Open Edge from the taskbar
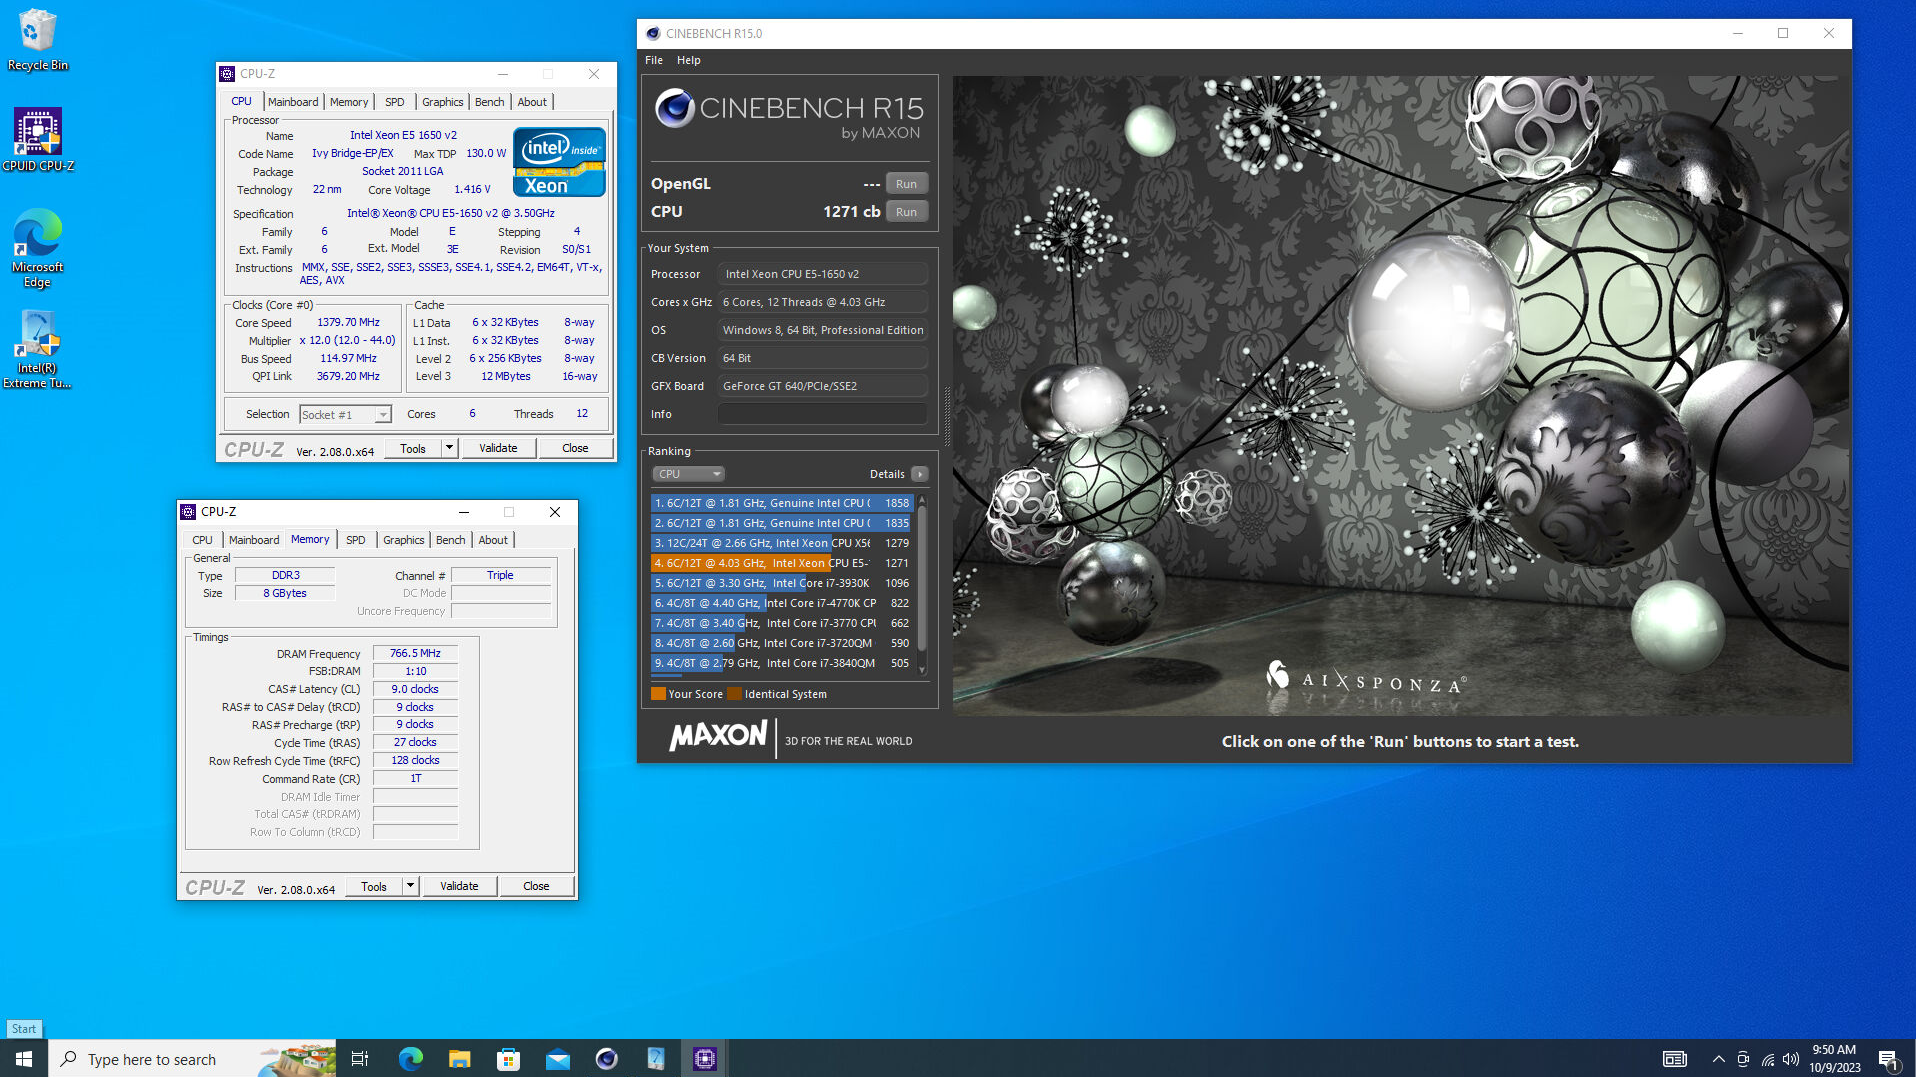Viewport: 1916px width, 1077px height. (410, 1058)
